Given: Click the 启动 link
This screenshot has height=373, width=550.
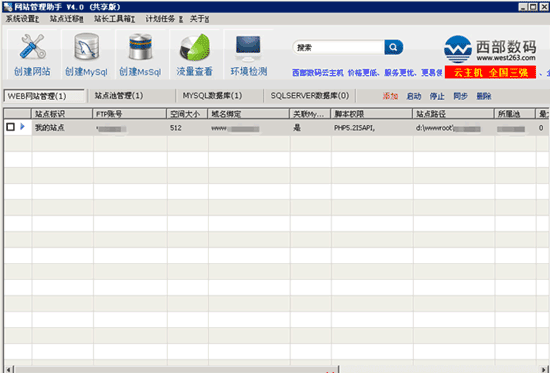Looking at the screenshot, I should [414, 96].
